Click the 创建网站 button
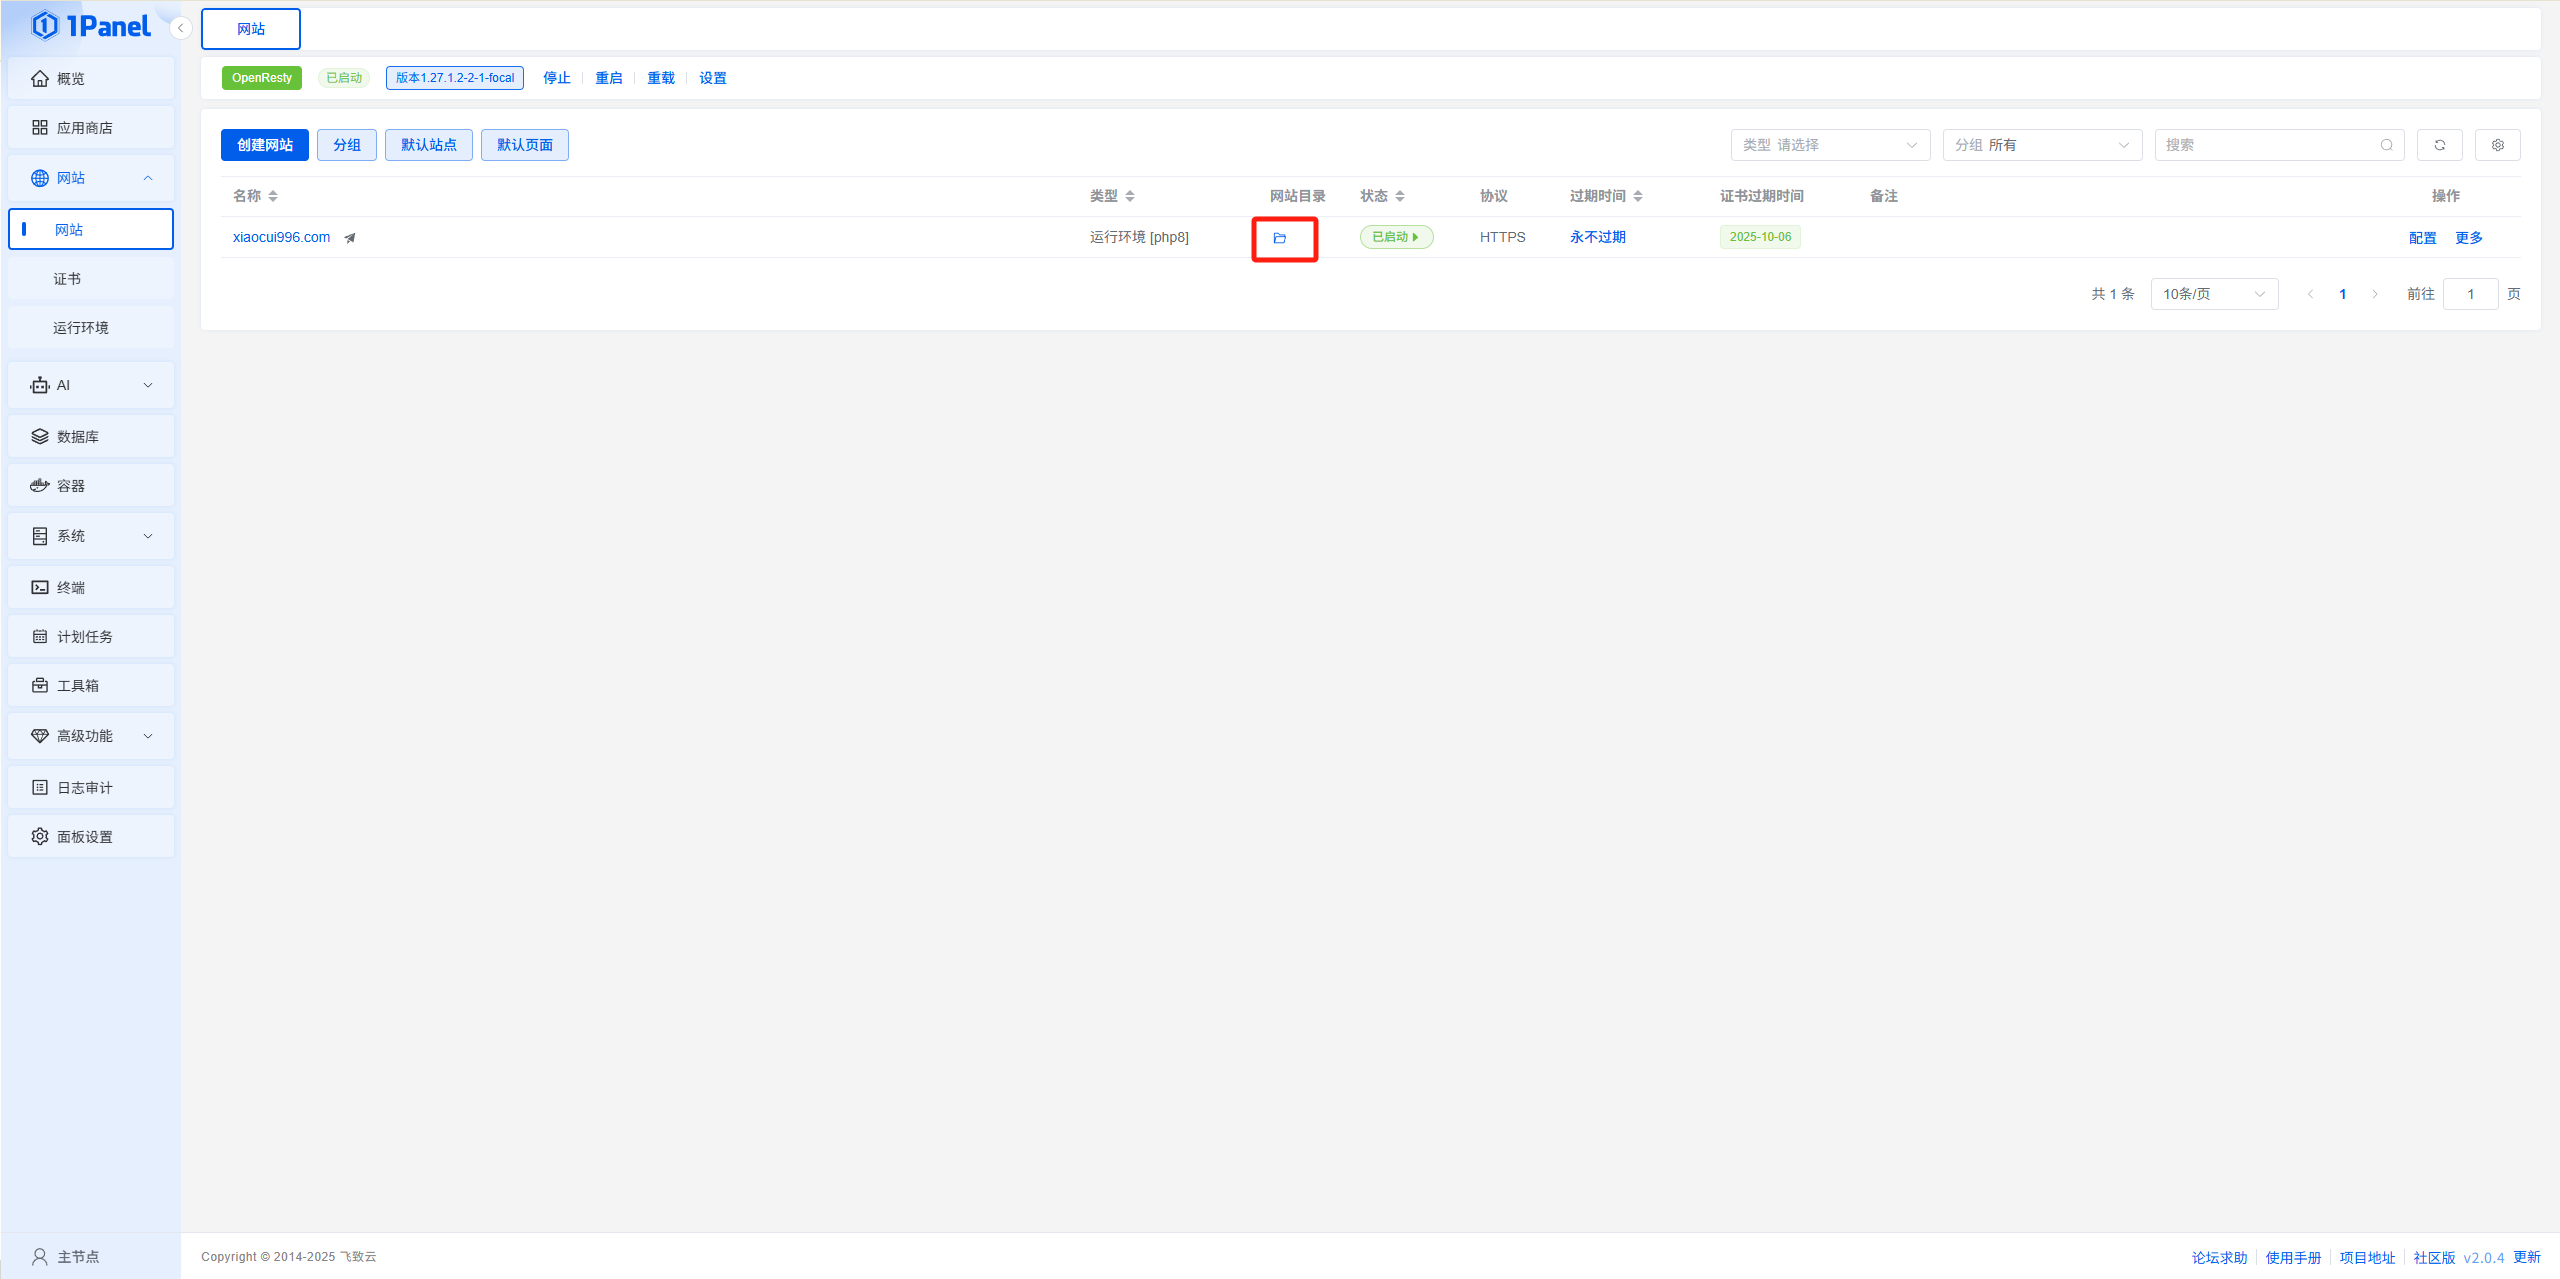Viewport: 2560px width, 1279px height. click(x=264, y=145)
